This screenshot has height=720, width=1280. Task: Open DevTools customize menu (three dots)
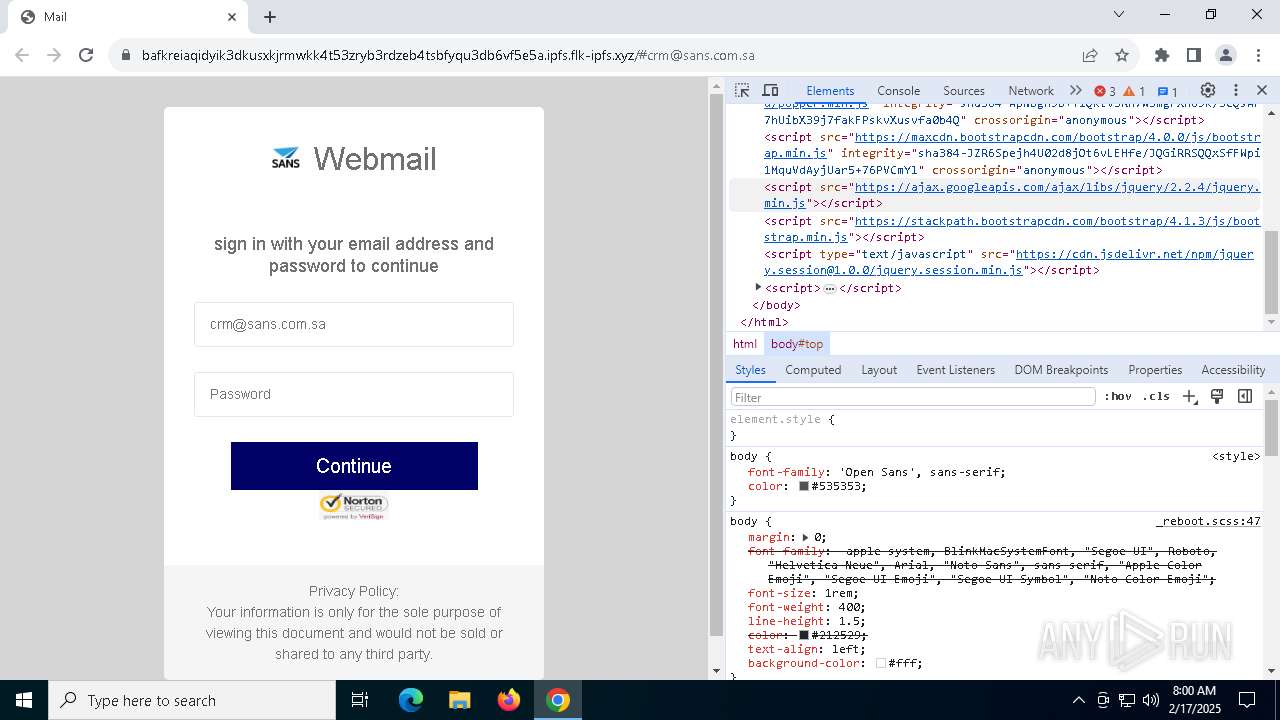click(x=1236, y=90)
